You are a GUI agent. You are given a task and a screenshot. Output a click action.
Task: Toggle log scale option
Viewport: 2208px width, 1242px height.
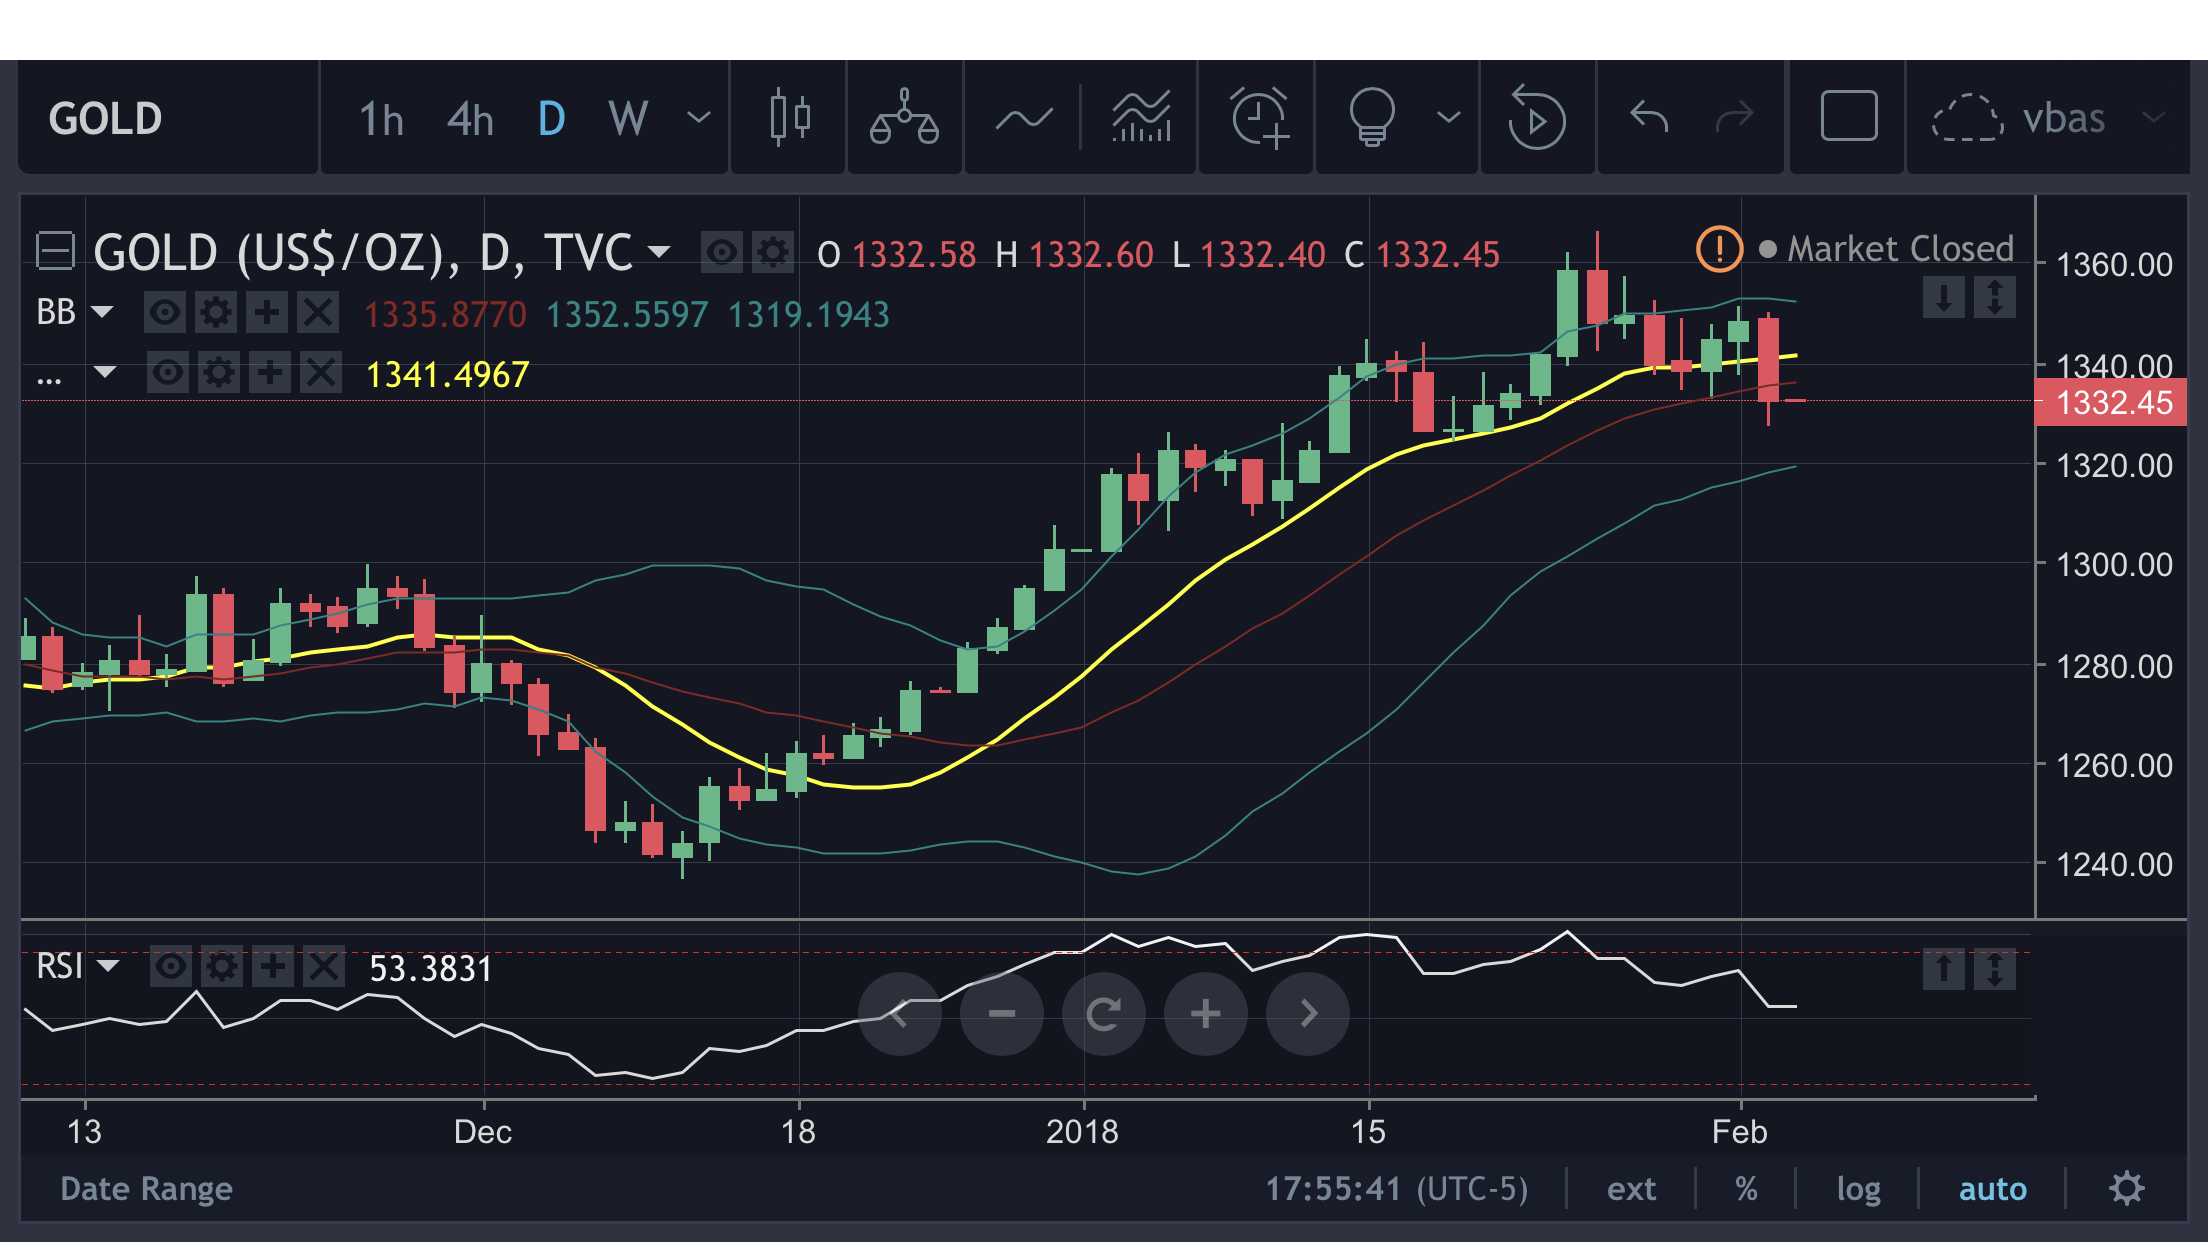1858,1188
